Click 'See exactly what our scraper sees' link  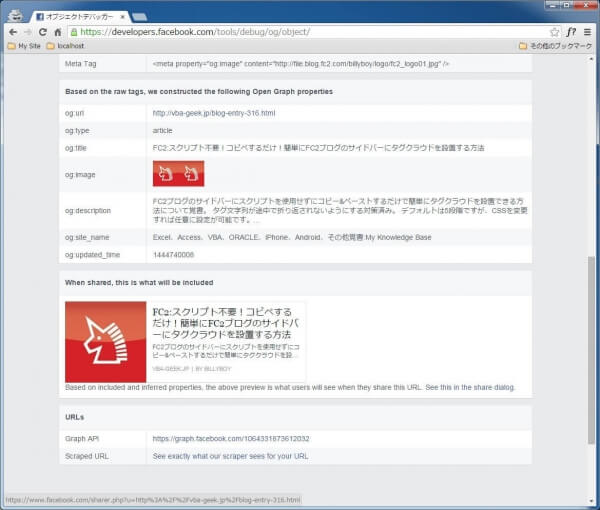point(230,456)
